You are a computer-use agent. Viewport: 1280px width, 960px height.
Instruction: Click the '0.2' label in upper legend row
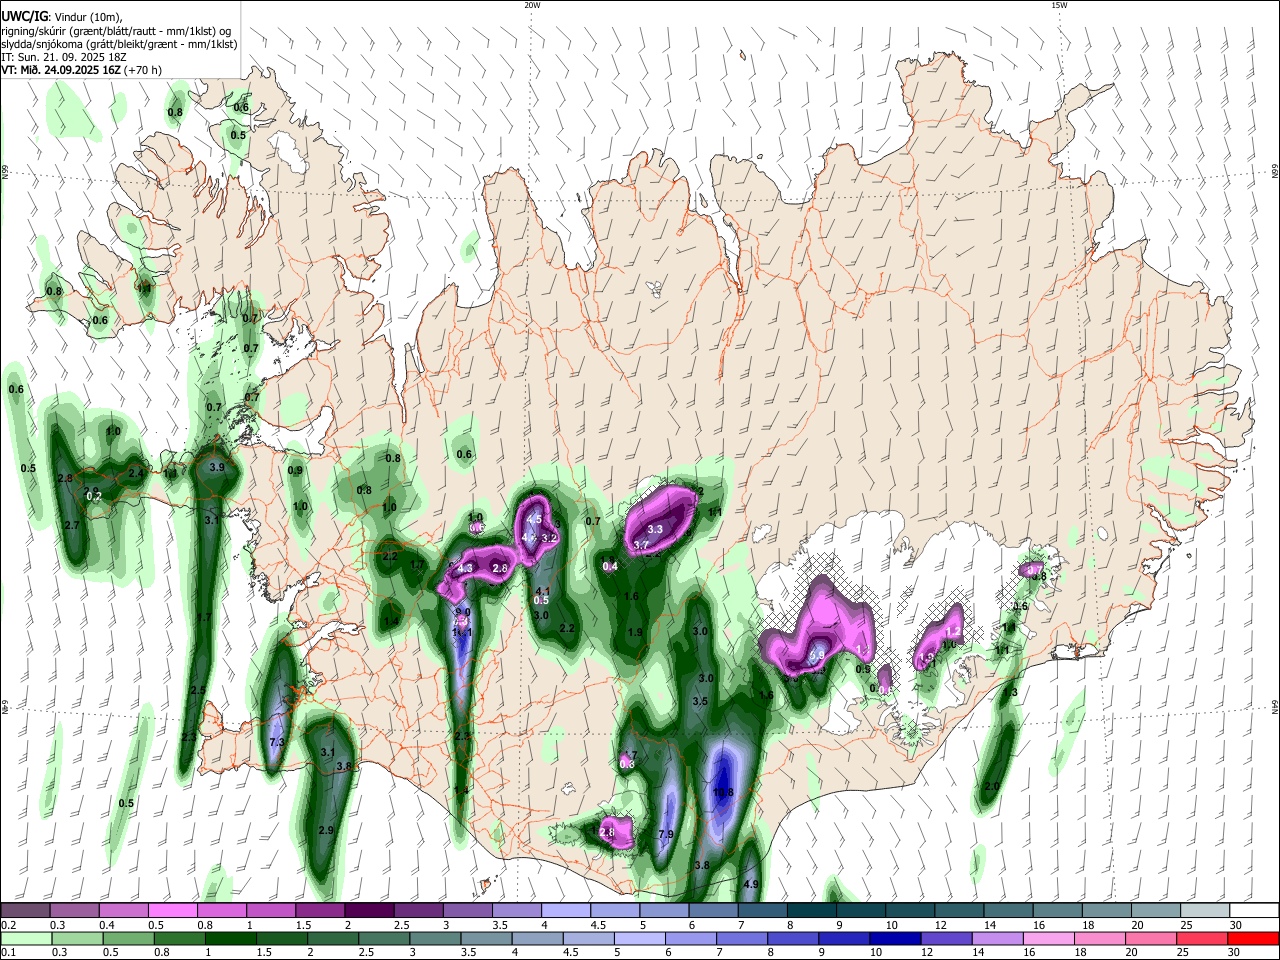8,925
